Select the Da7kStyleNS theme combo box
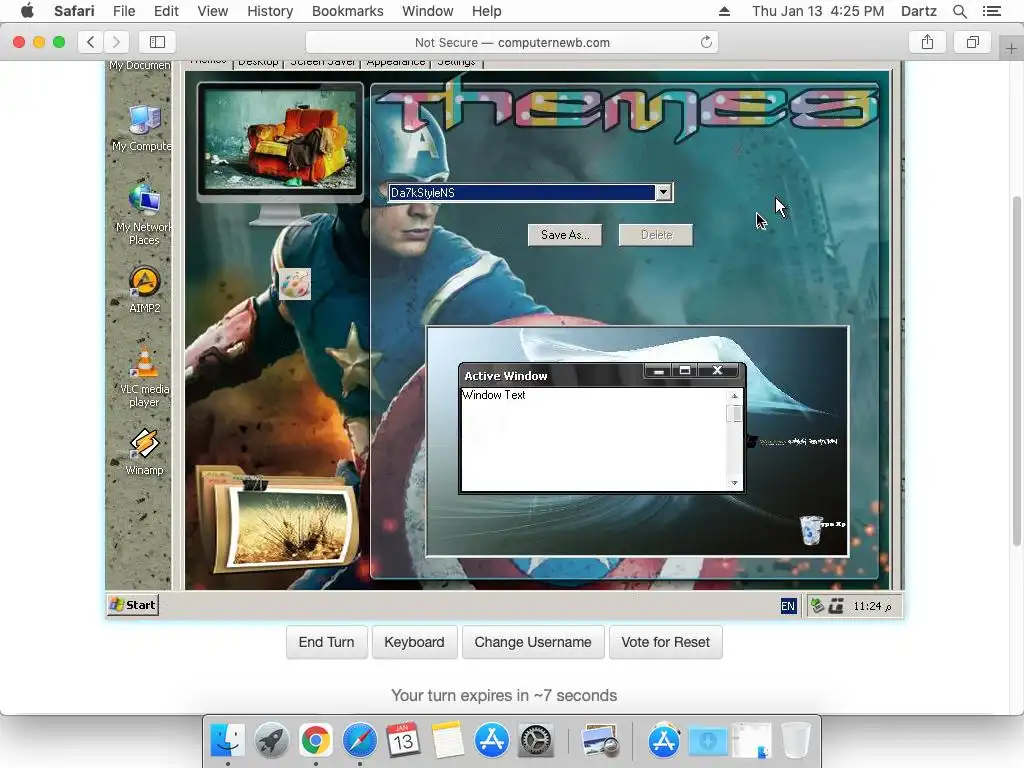The image size is (1024, 768). coord(530,192)
